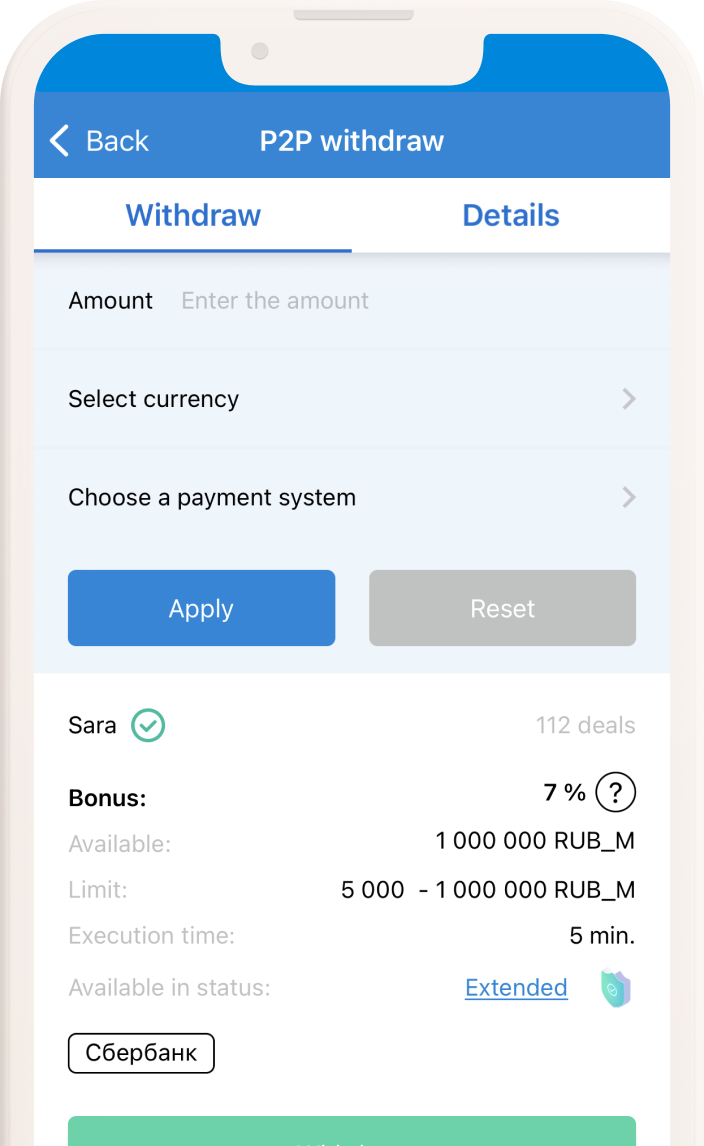The height and width of the screenshot is (1146, 704).
Task: Expand the currency arrow chevron
Action: point(628,399)
